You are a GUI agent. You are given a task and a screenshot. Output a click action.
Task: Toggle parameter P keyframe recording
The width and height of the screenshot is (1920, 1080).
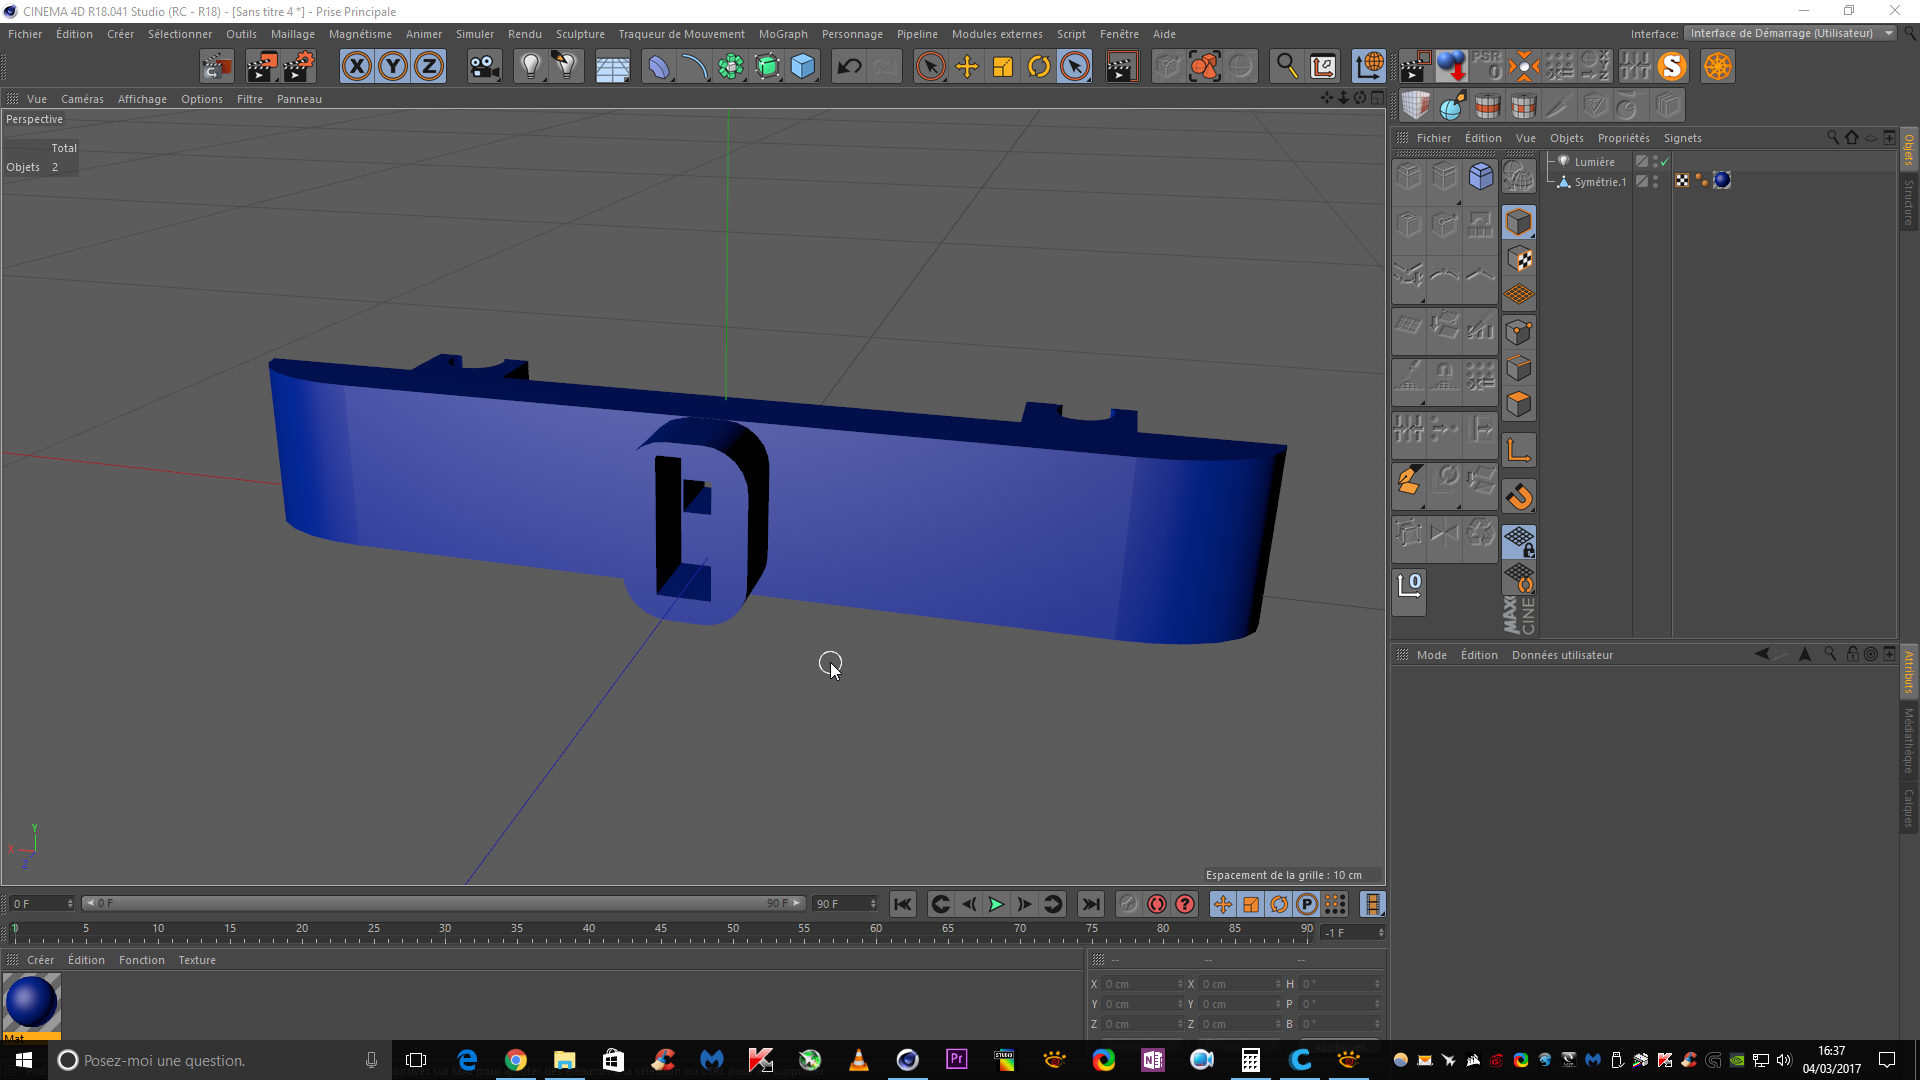(x=1307, y=904)
